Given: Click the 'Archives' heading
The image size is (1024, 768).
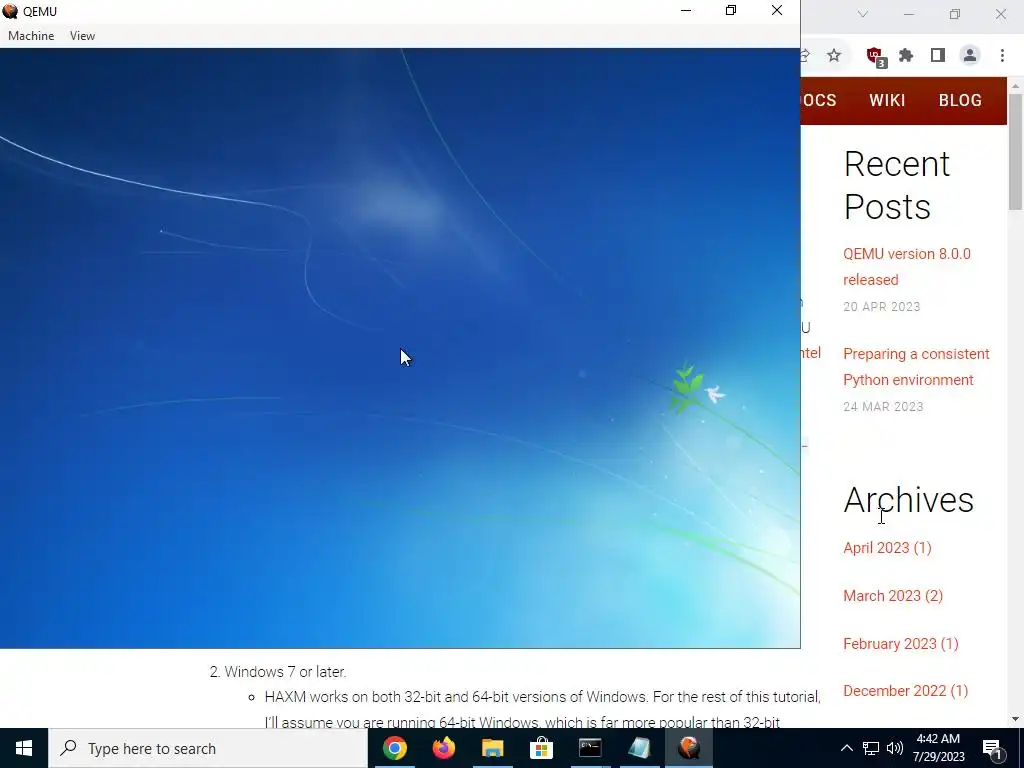Looking at the screenshot, I should (908, 500).
